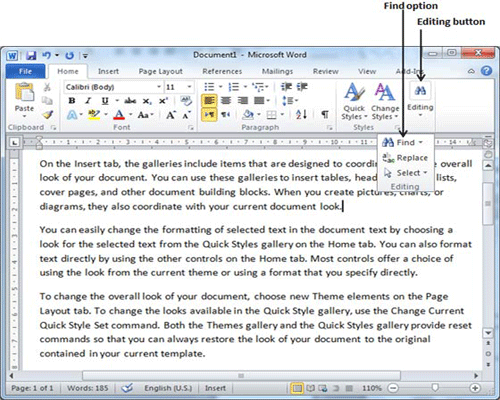Viewport: 500px width, 400px height.
Task: Choose Replace from the Editing menu
Action: [x=405, y=158]
